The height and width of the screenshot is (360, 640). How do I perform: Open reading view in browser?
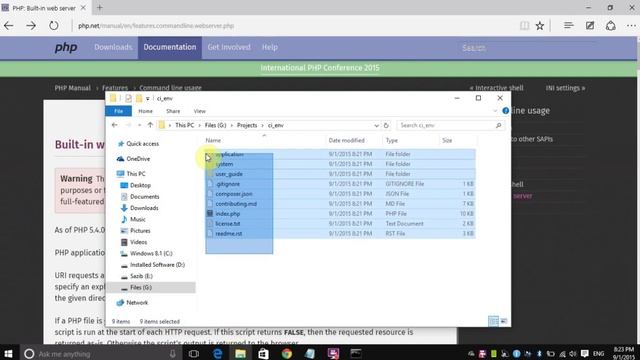pos(524,26)
